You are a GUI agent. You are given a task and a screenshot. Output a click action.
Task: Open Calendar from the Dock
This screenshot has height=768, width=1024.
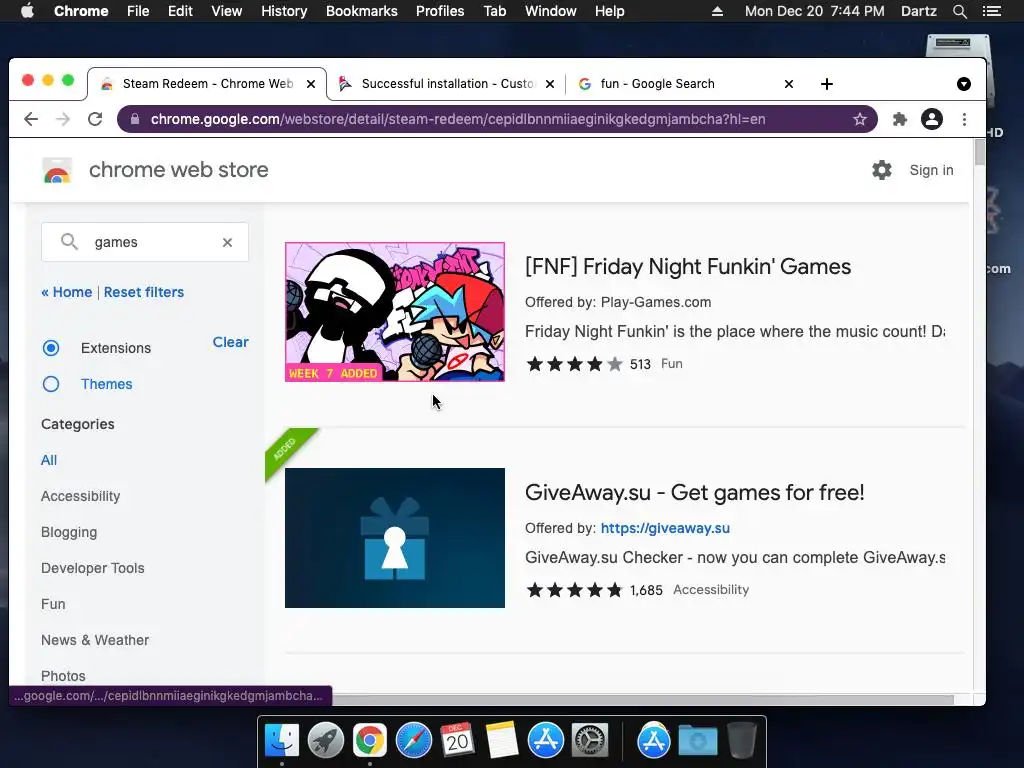[457, 740]
